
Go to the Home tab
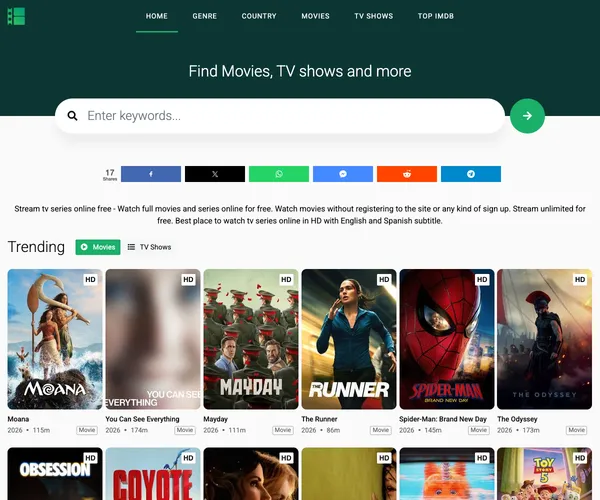pyautogui.click(x=157, y=16)
